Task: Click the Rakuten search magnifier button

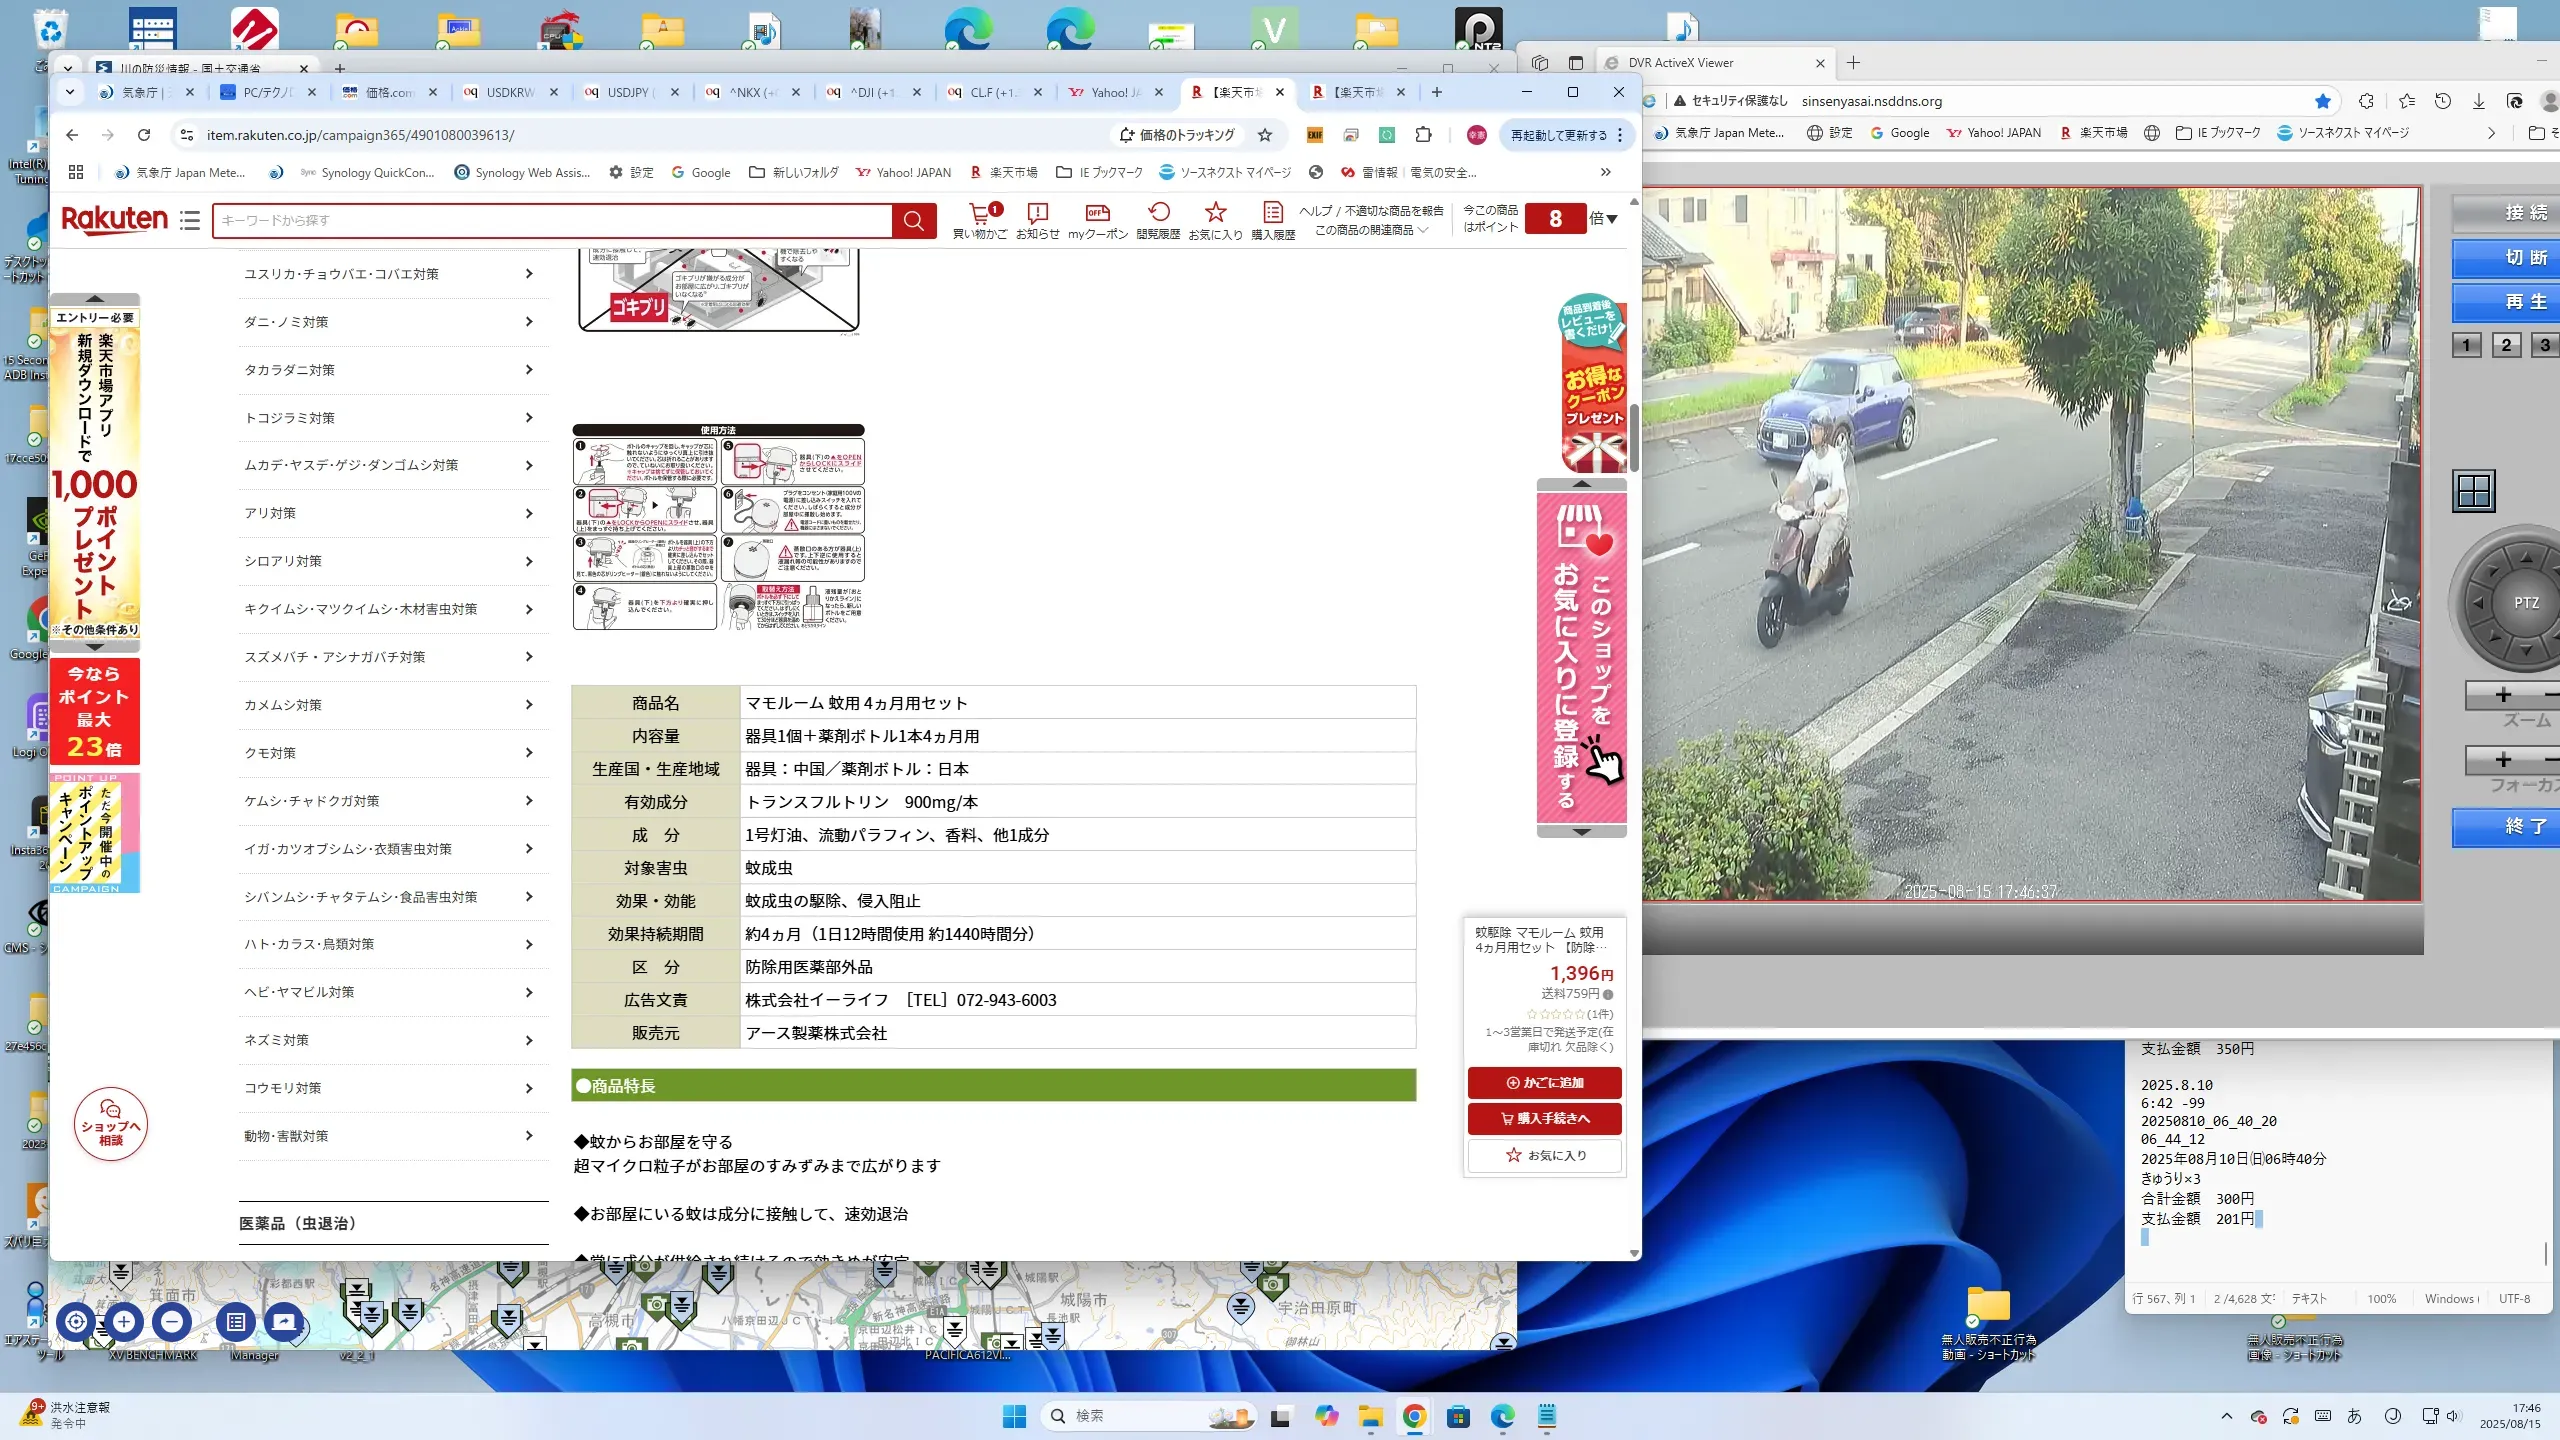Action: 913,220
